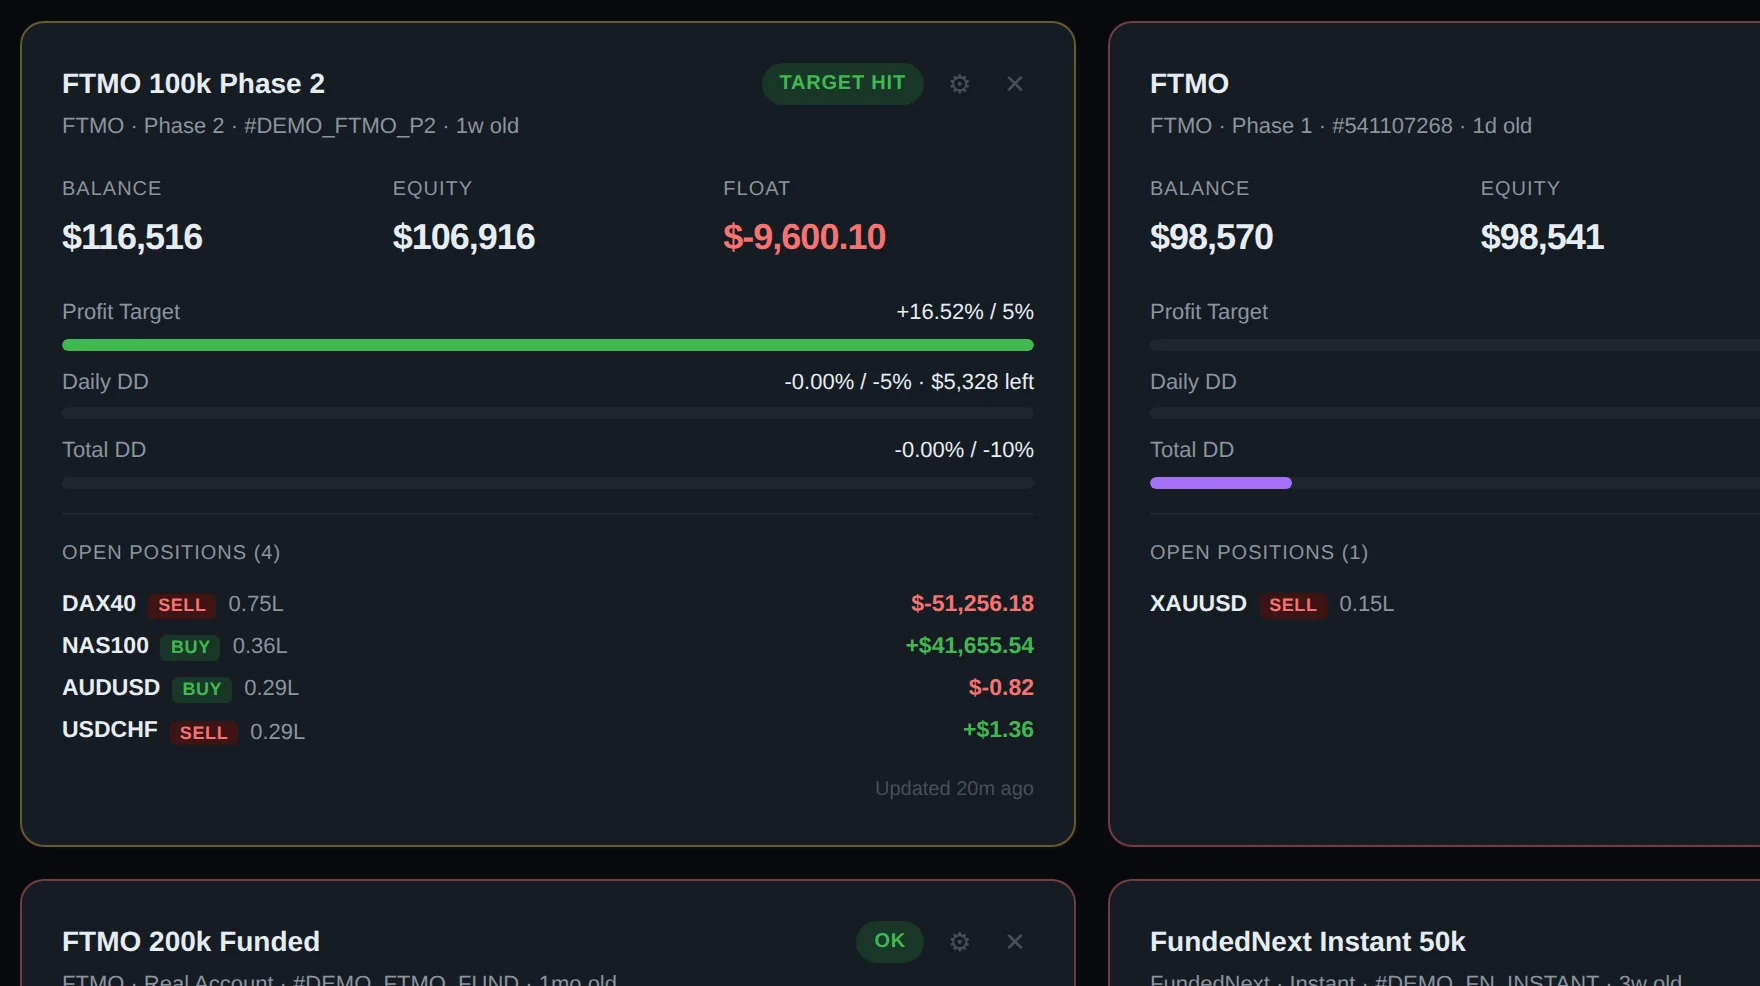Click the $5,328 left daily drawdown text
This screenshot has height=986, width=1760.
982,382
